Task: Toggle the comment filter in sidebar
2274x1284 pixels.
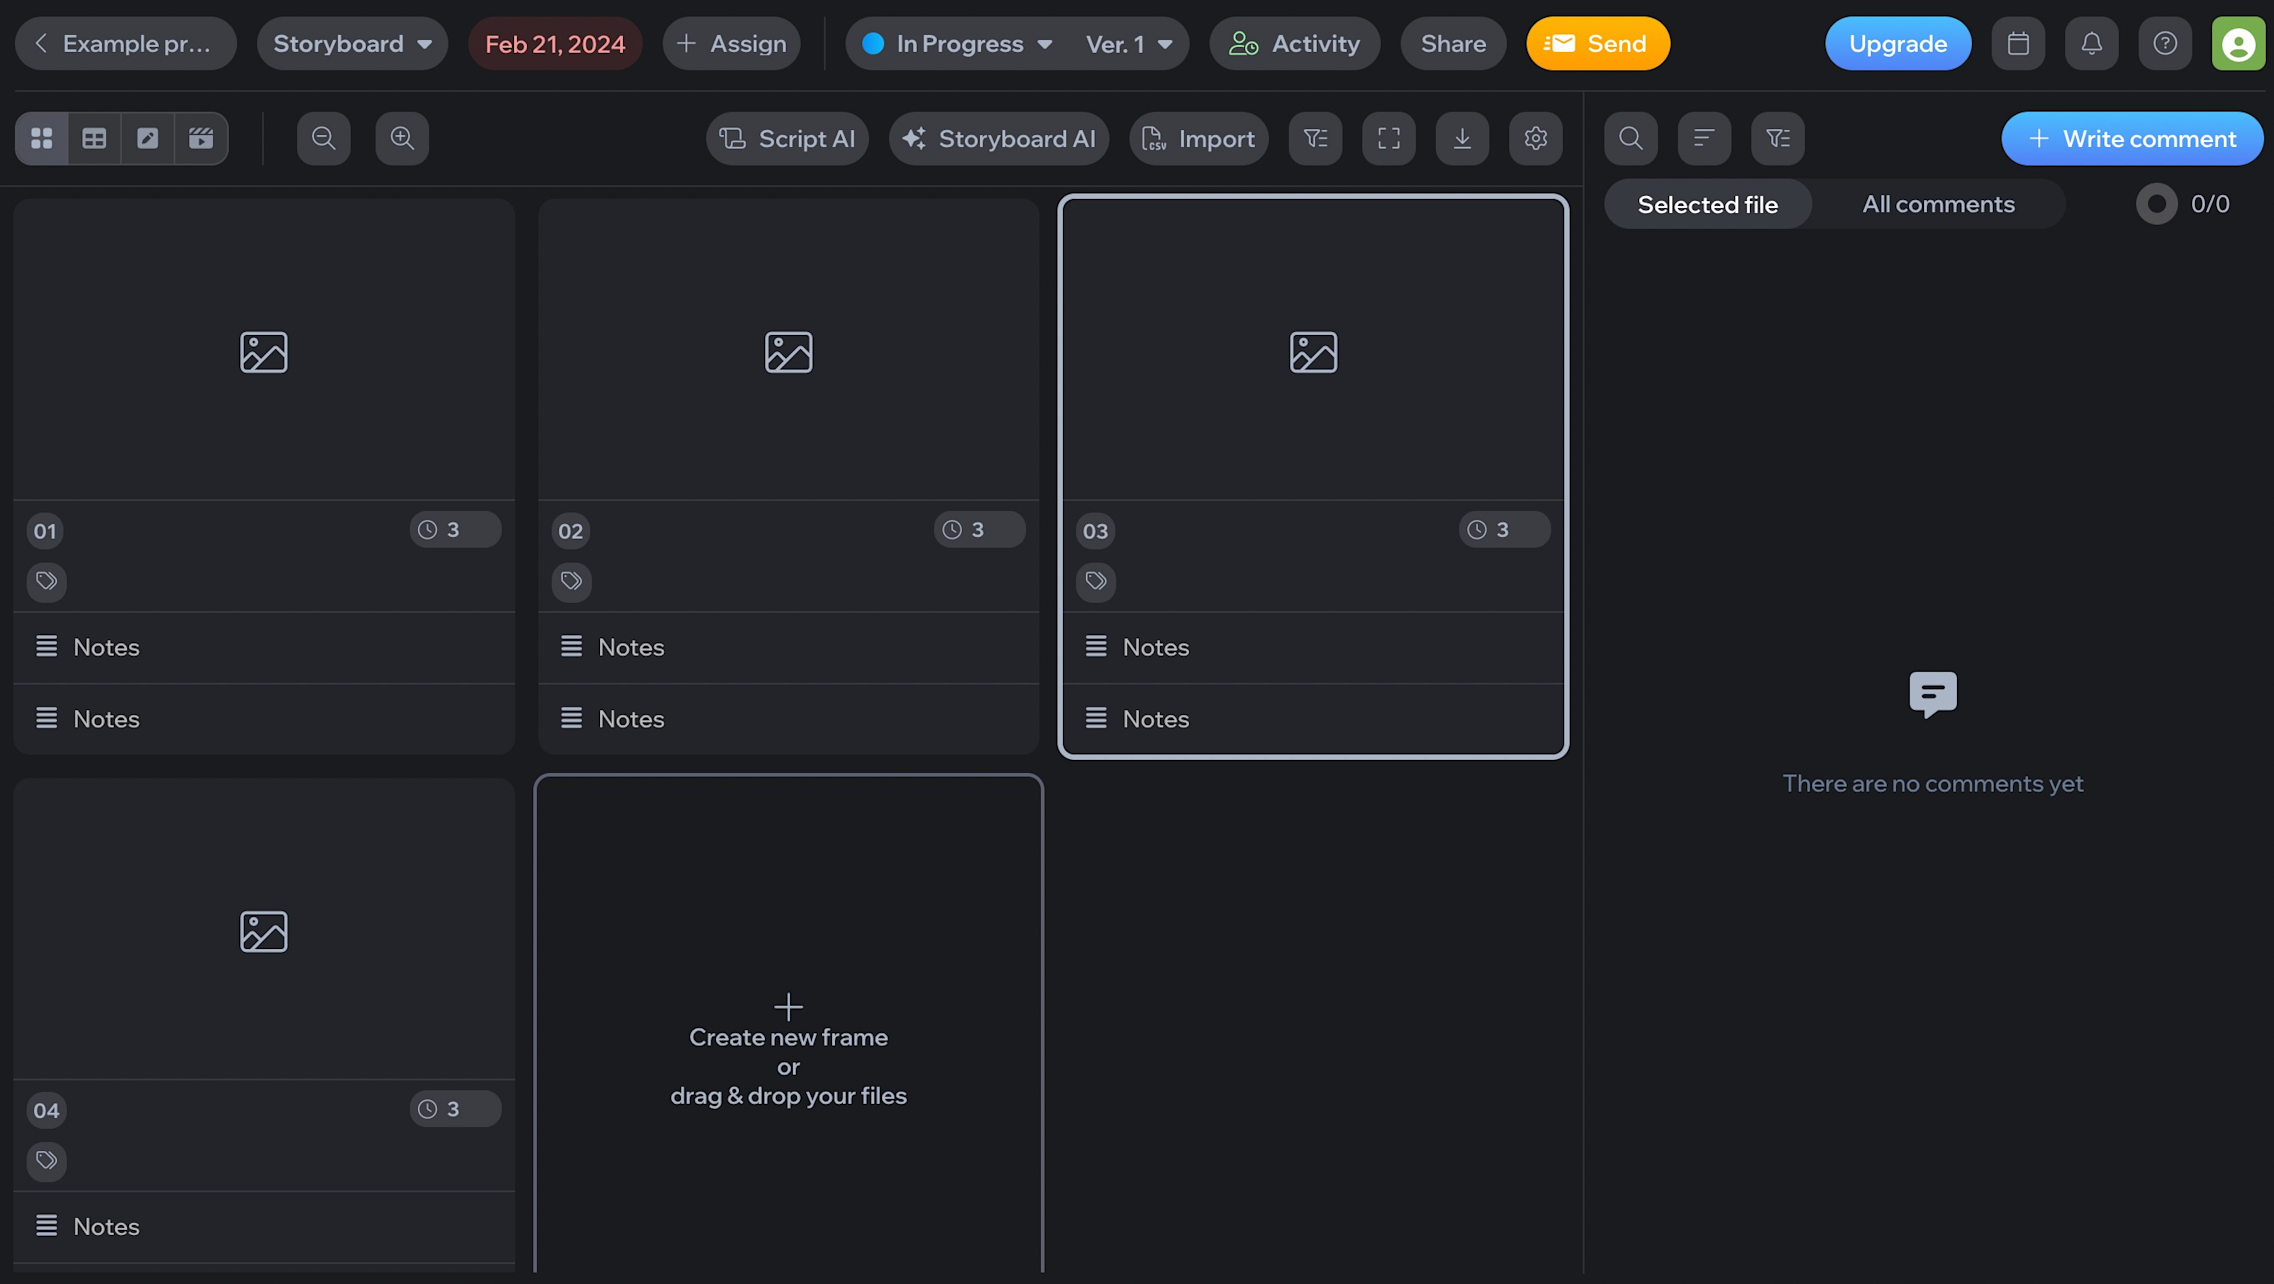Action: click(1777, 138)
